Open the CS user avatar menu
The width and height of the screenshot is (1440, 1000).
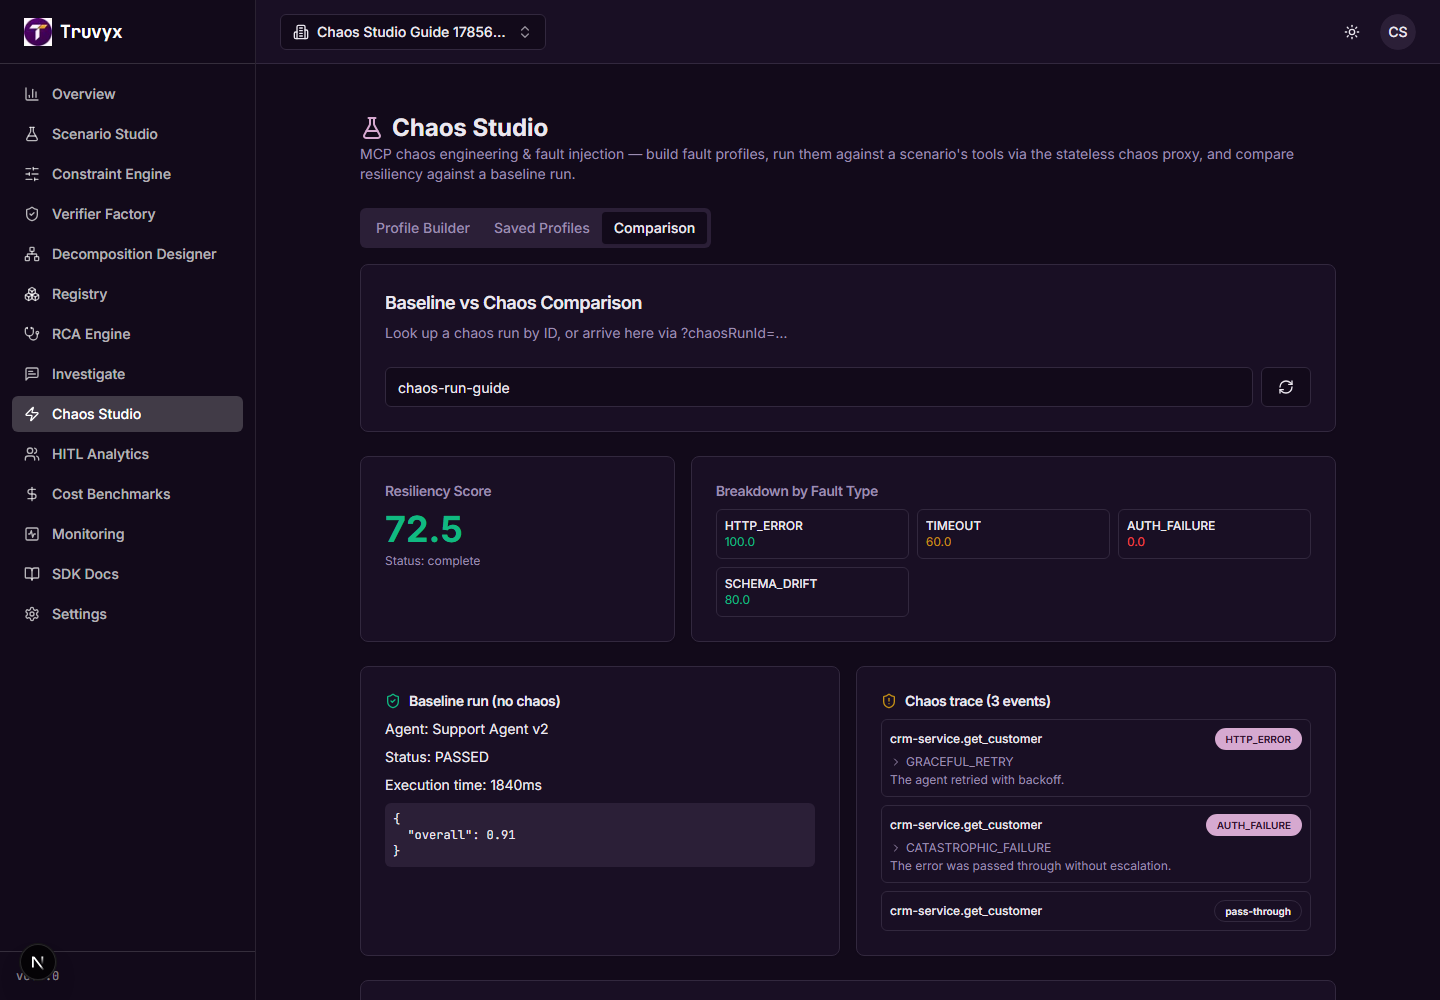coord(1398,32)
